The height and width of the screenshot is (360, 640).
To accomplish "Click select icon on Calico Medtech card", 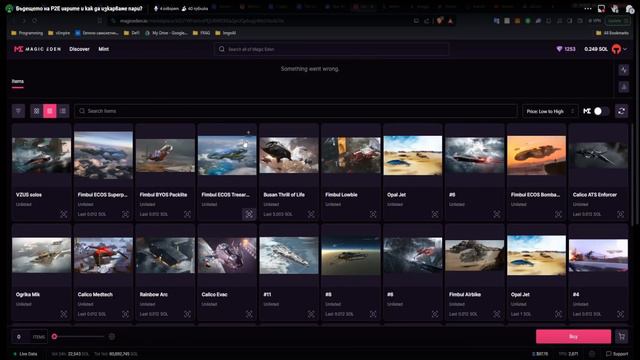I will (125, 314).
